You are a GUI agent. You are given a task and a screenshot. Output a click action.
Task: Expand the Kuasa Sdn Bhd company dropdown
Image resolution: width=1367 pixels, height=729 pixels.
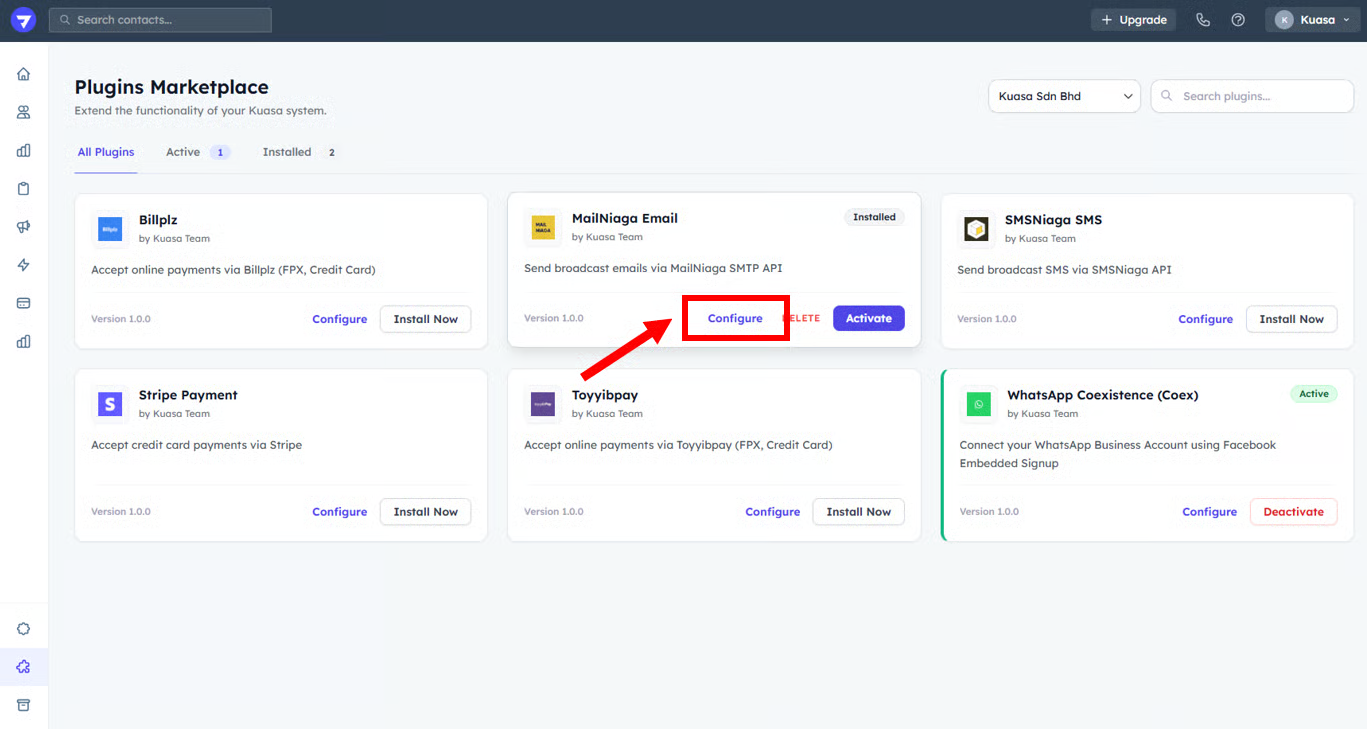pyautogui.click(x=1064, y=96)
